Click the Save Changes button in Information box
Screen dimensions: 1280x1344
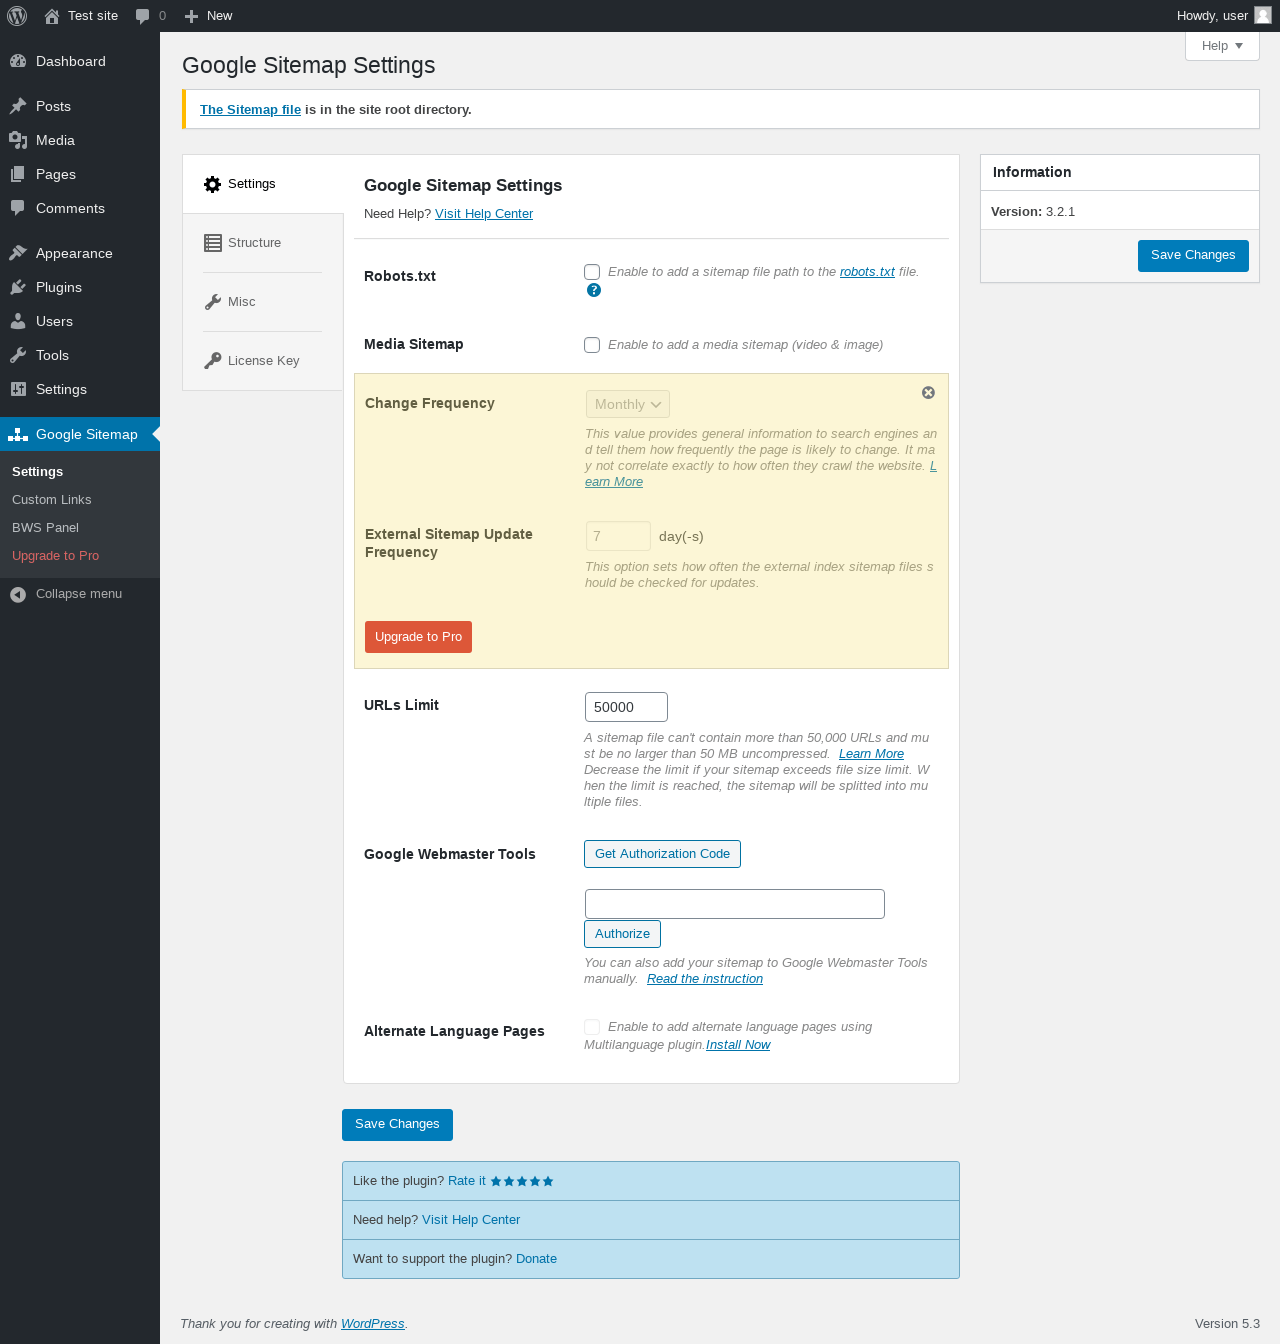click(x=1193, y=255)
